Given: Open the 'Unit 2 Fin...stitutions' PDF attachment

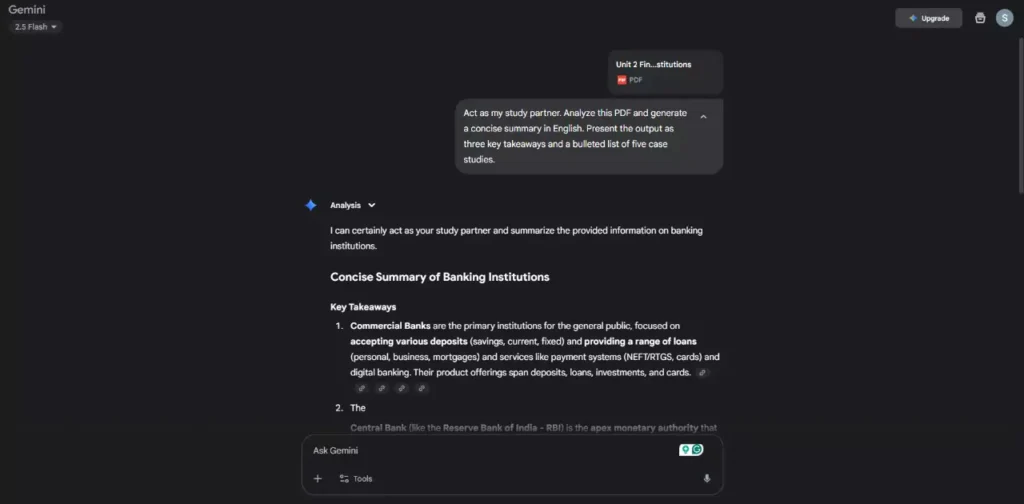Looking at the screenshot, I should pyautogui.click(x=664, y=72).
